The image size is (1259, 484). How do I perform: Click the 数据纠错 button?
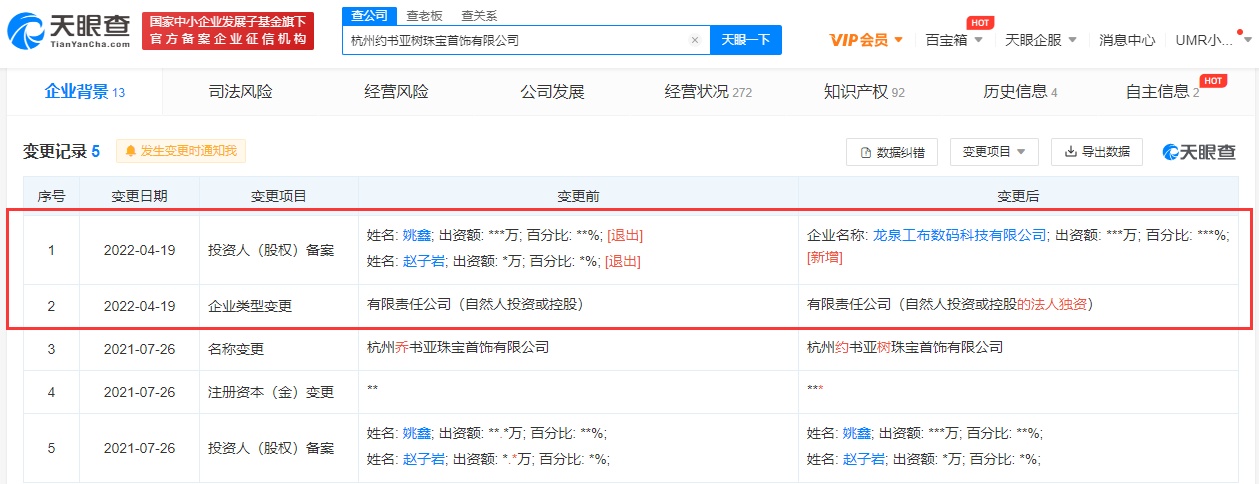coord(892,152)
